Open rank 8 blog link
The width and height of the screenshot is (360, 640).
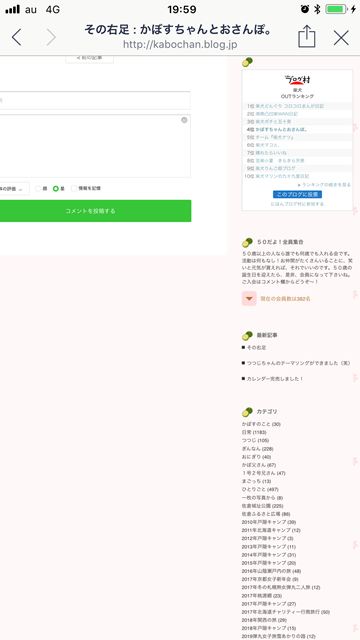click(280, 160)
